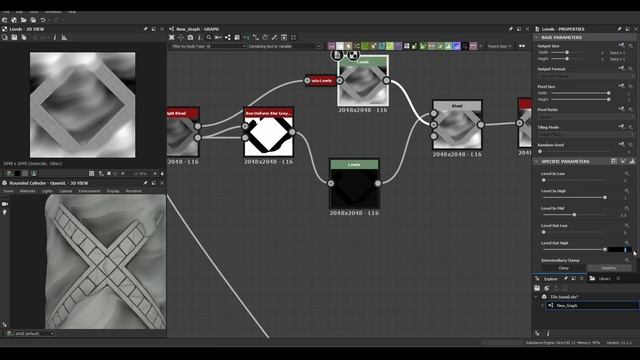Select the red Auto Levels node
Viewport: 640px width, 360px height.
321,80
